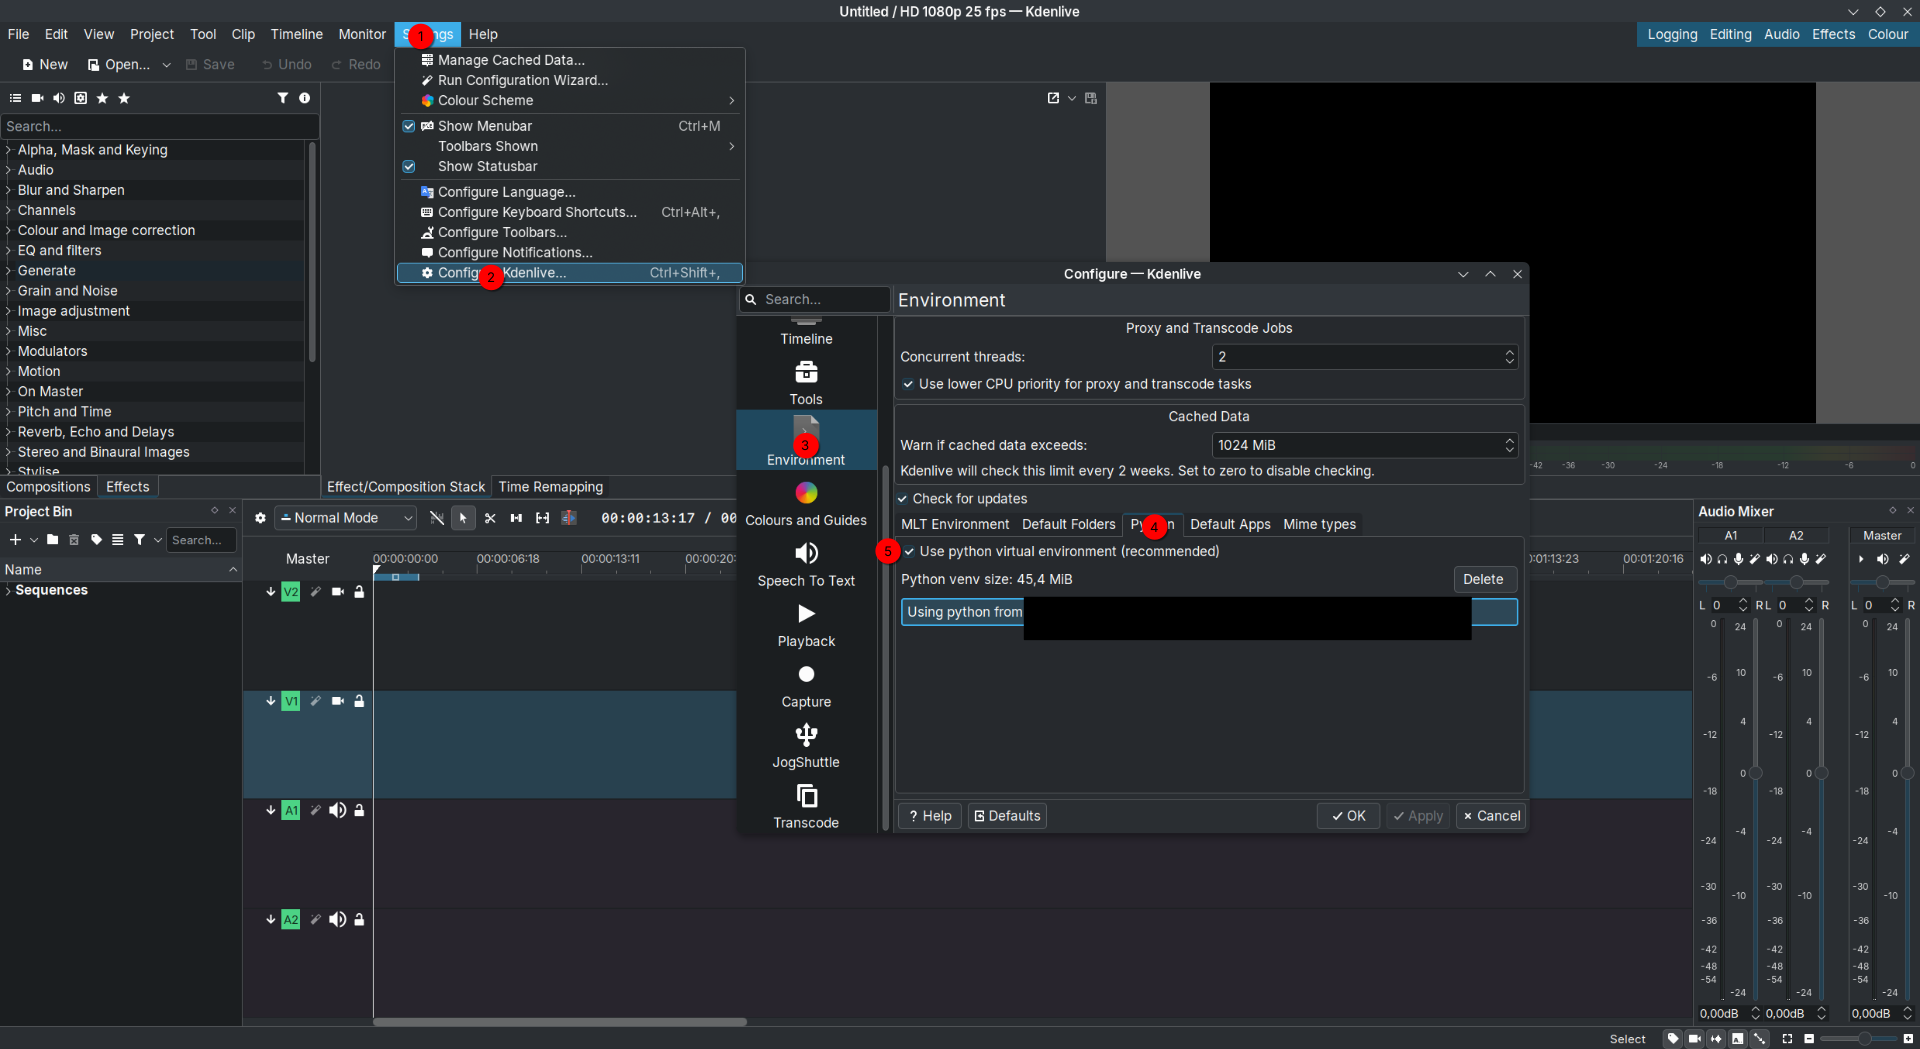1920x1049 pixels.
Task: Click zoom-in plus icon in status bar
Action: coord(1908,1039)
